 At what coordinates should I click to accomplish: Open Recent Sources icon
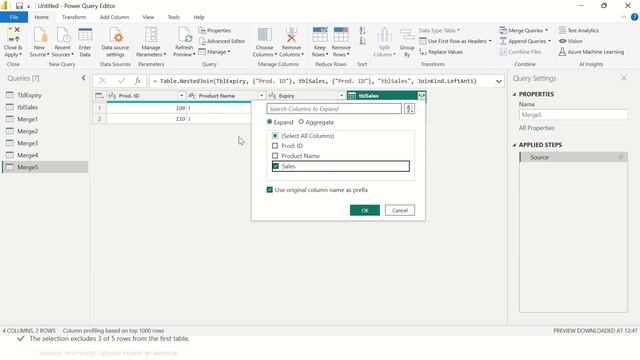(x=63, y=35)
